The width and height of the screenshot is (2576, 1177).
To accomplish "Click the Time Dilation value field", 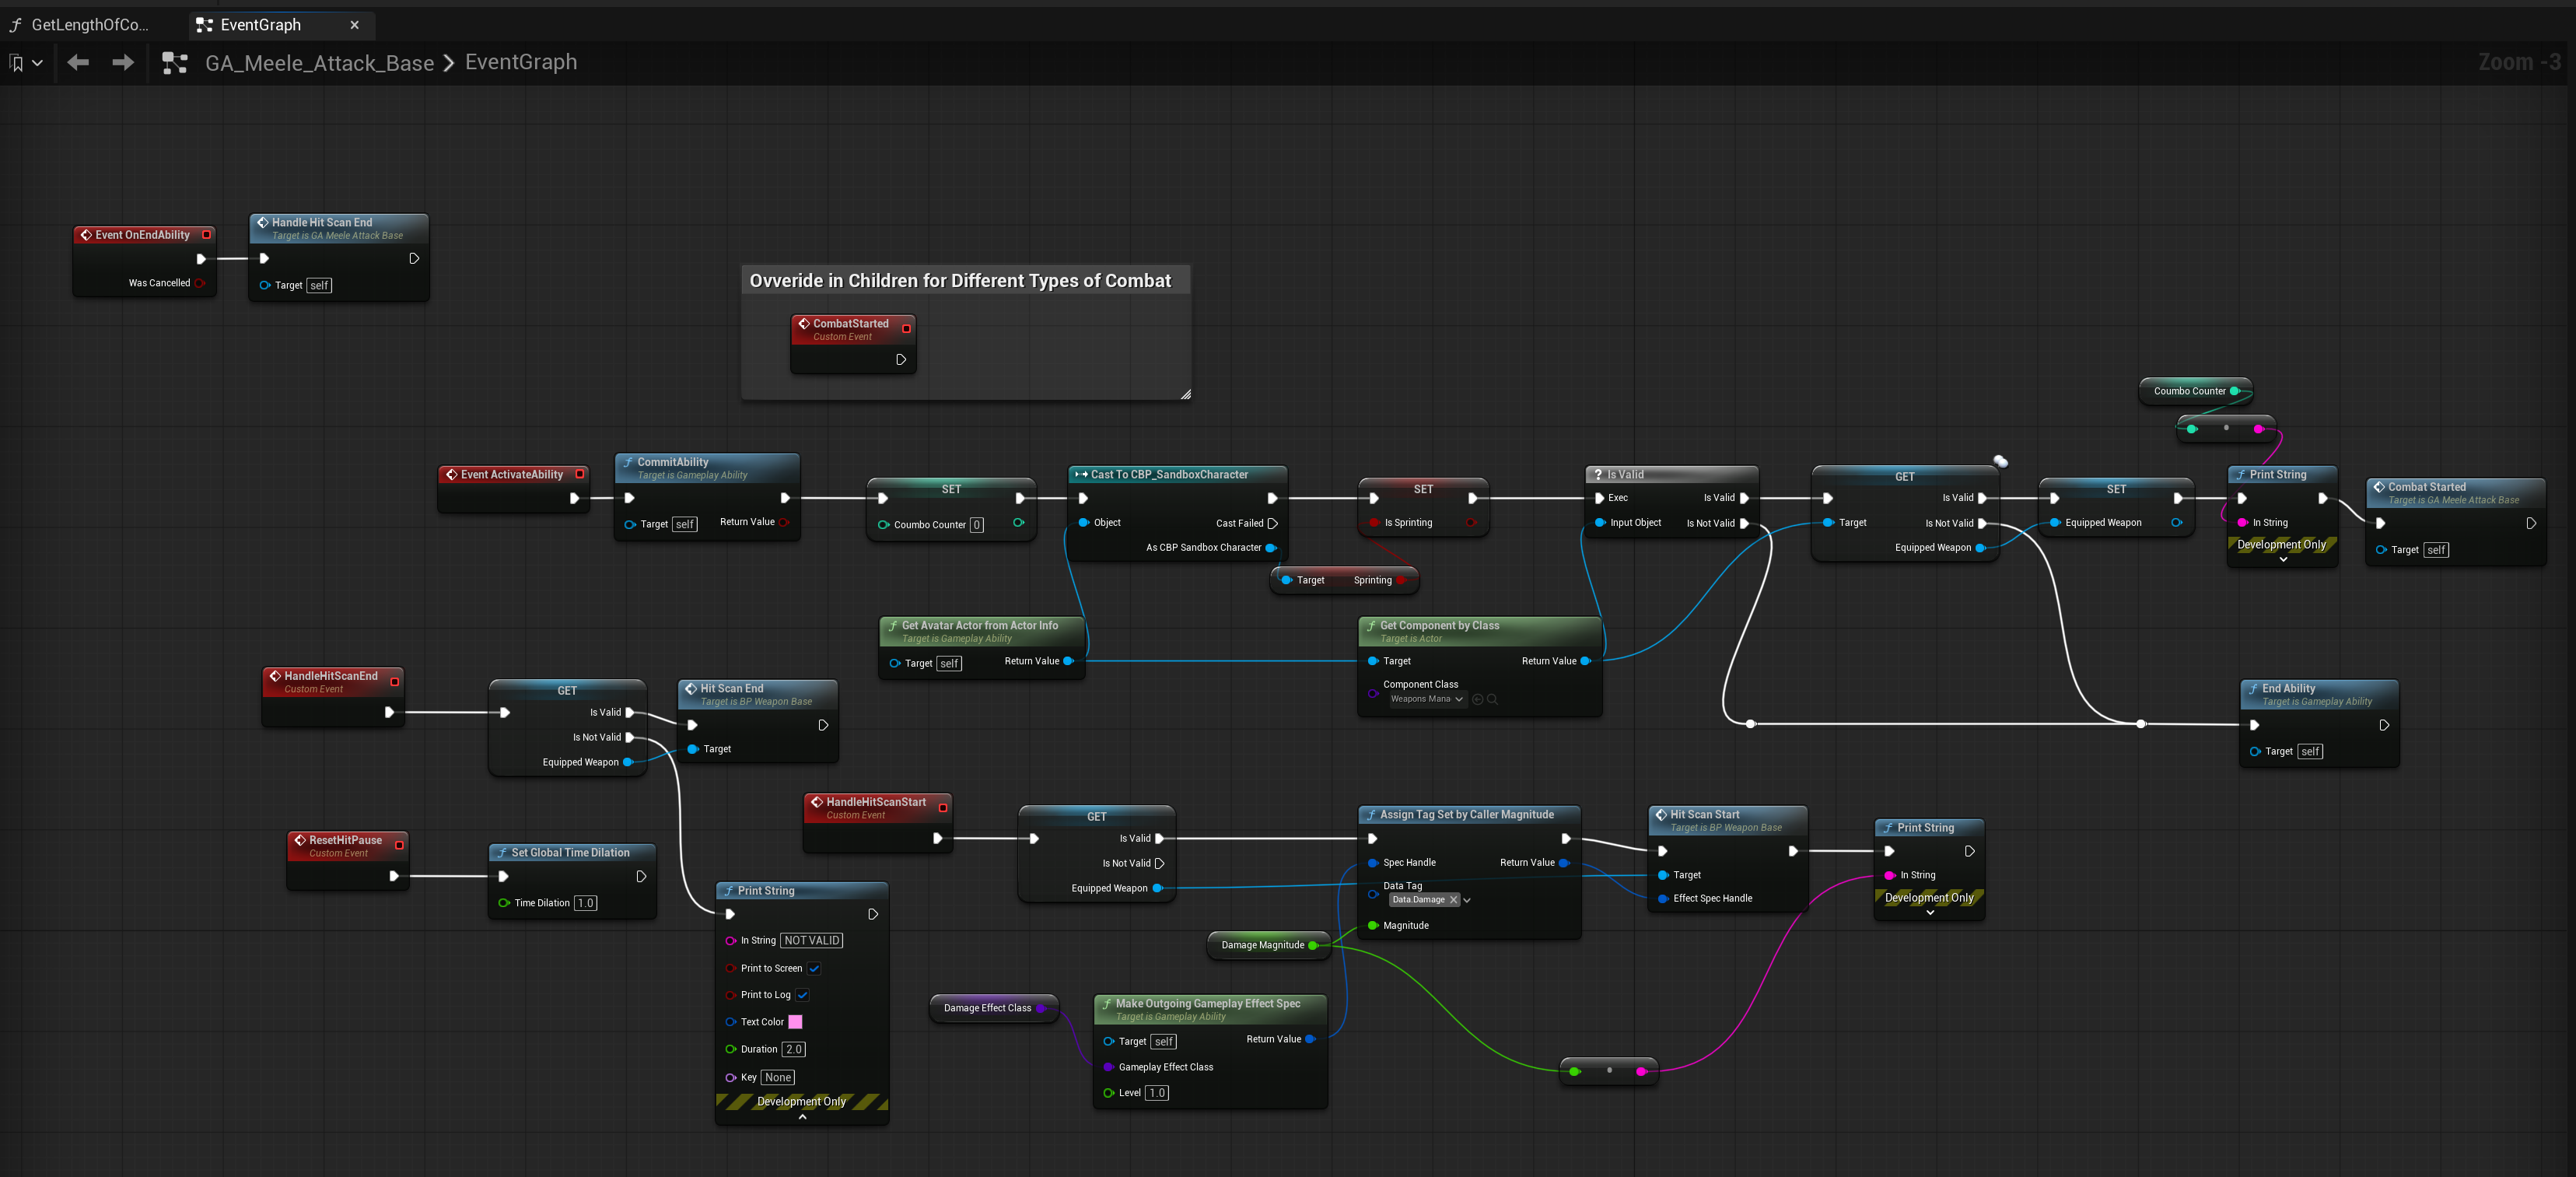I will (x=585, y=903).
